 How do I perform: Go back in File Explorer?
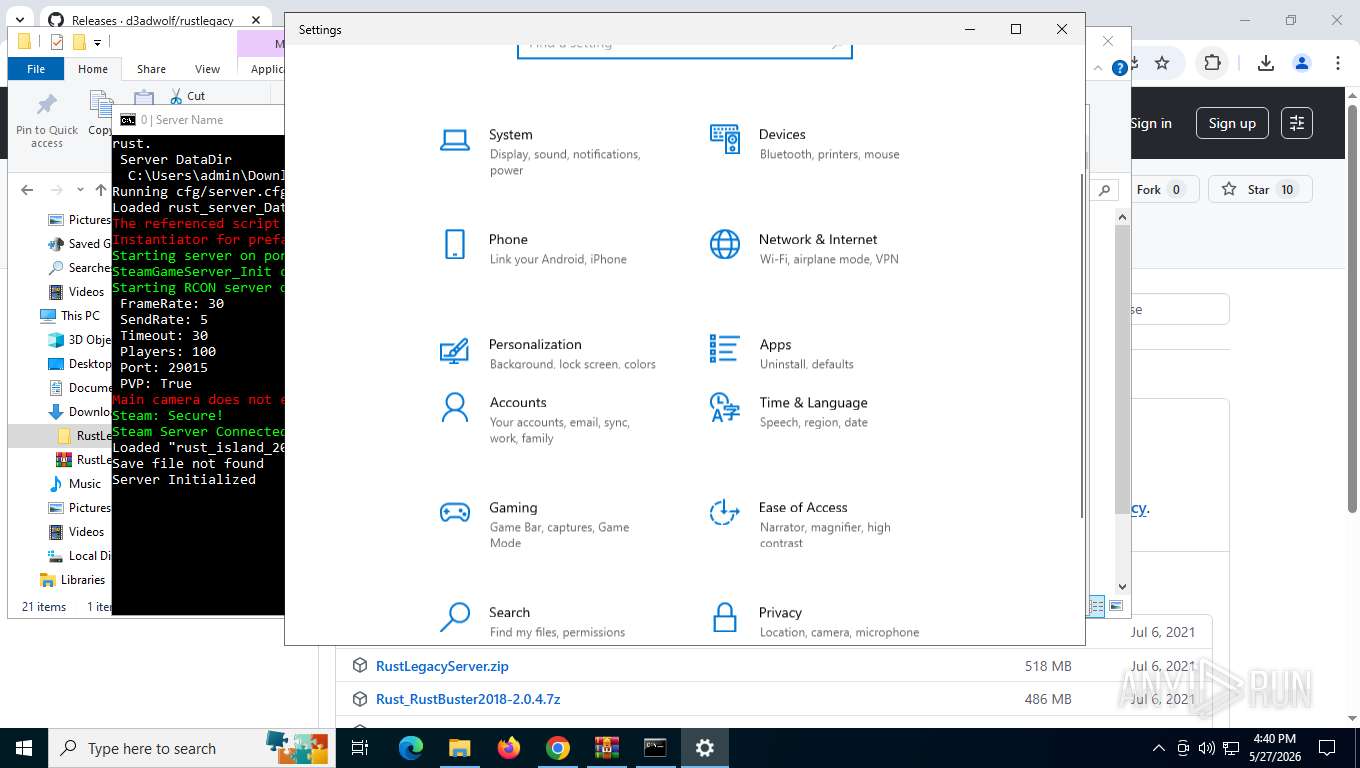click(x=27, y=190)
